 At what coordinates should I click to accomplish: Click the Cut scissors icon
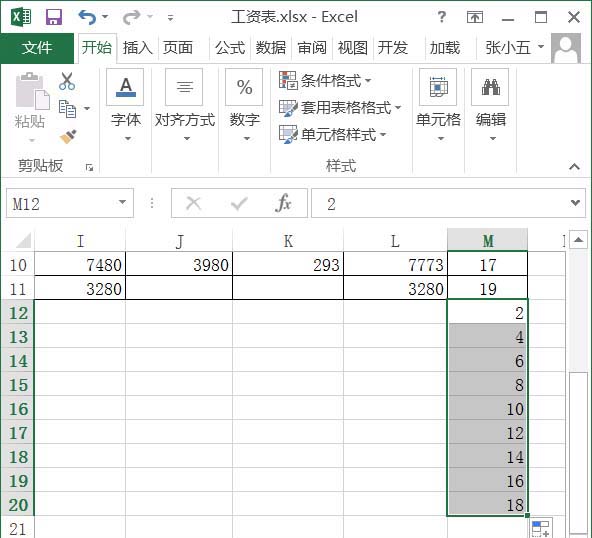point(67,81)
